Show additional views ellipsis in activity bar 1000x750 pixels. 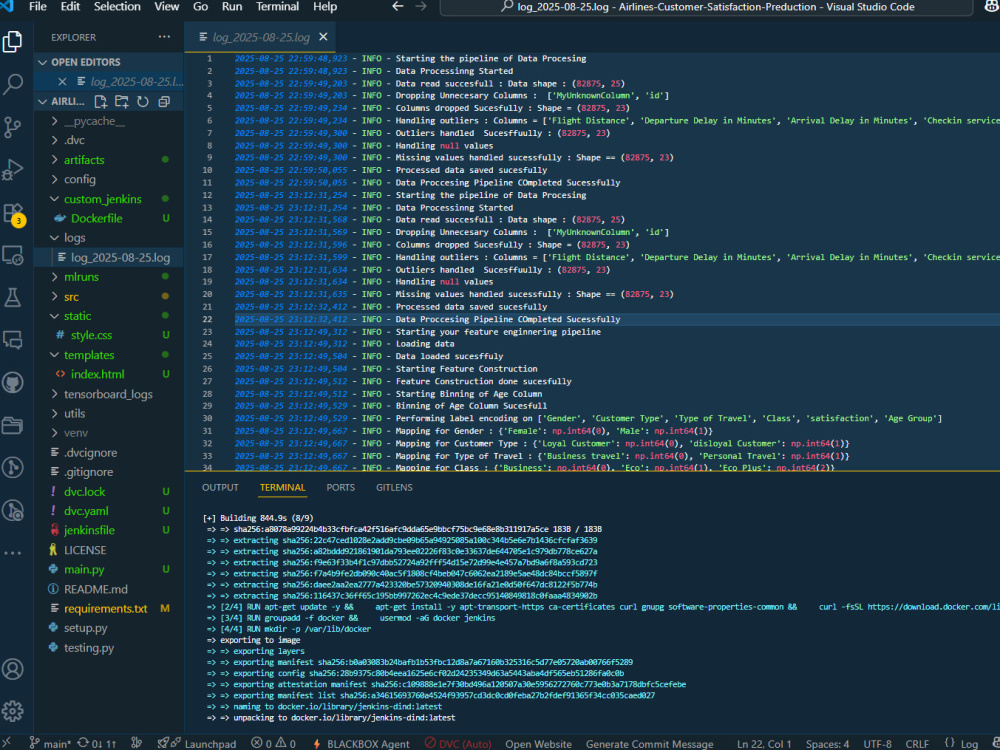click(13, 553)
